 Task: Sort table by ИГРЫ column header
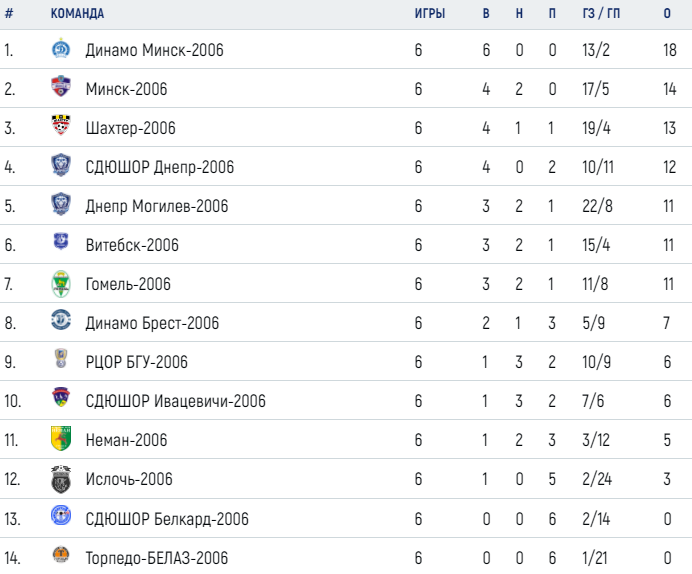pyautogui.click(x=429, y=14)
